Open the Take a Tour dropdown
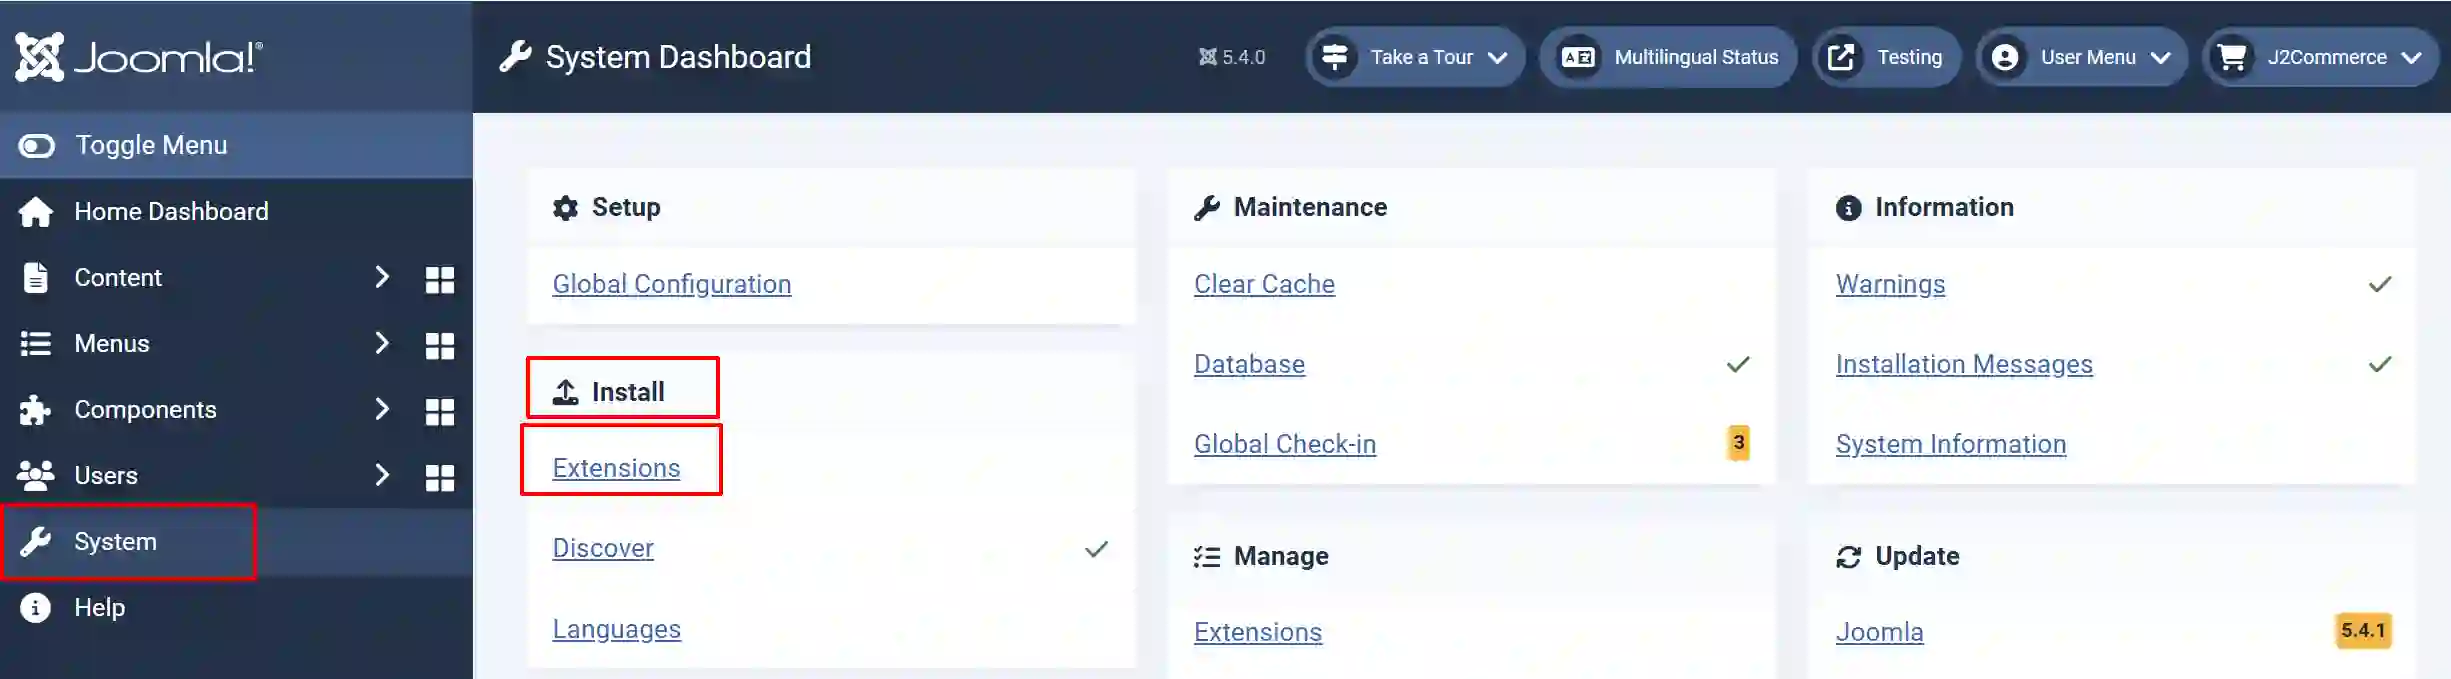The height and width of the screenshot is (679, 2451). (1415, 57)
